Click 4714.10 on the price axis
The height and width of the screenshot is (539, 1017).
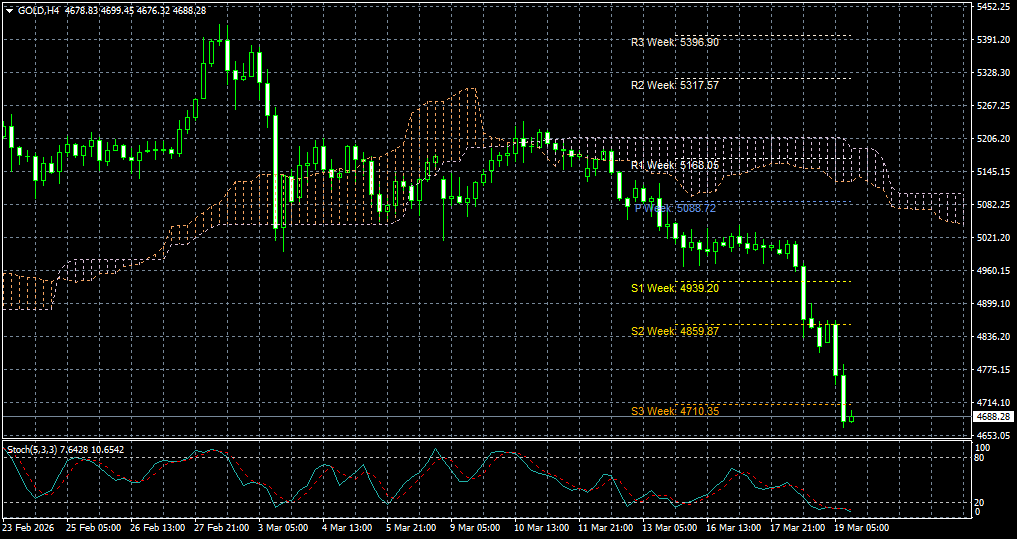point(994,403)
